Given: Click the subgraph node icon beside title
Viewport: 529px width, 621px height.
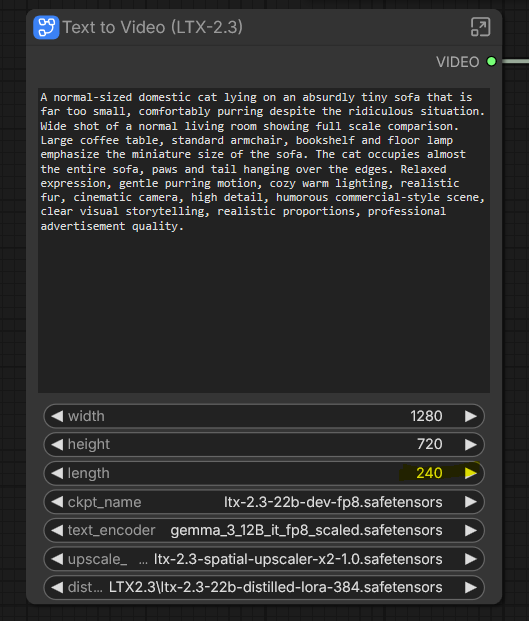Looking at the screenshot, I should click(46, 27).
